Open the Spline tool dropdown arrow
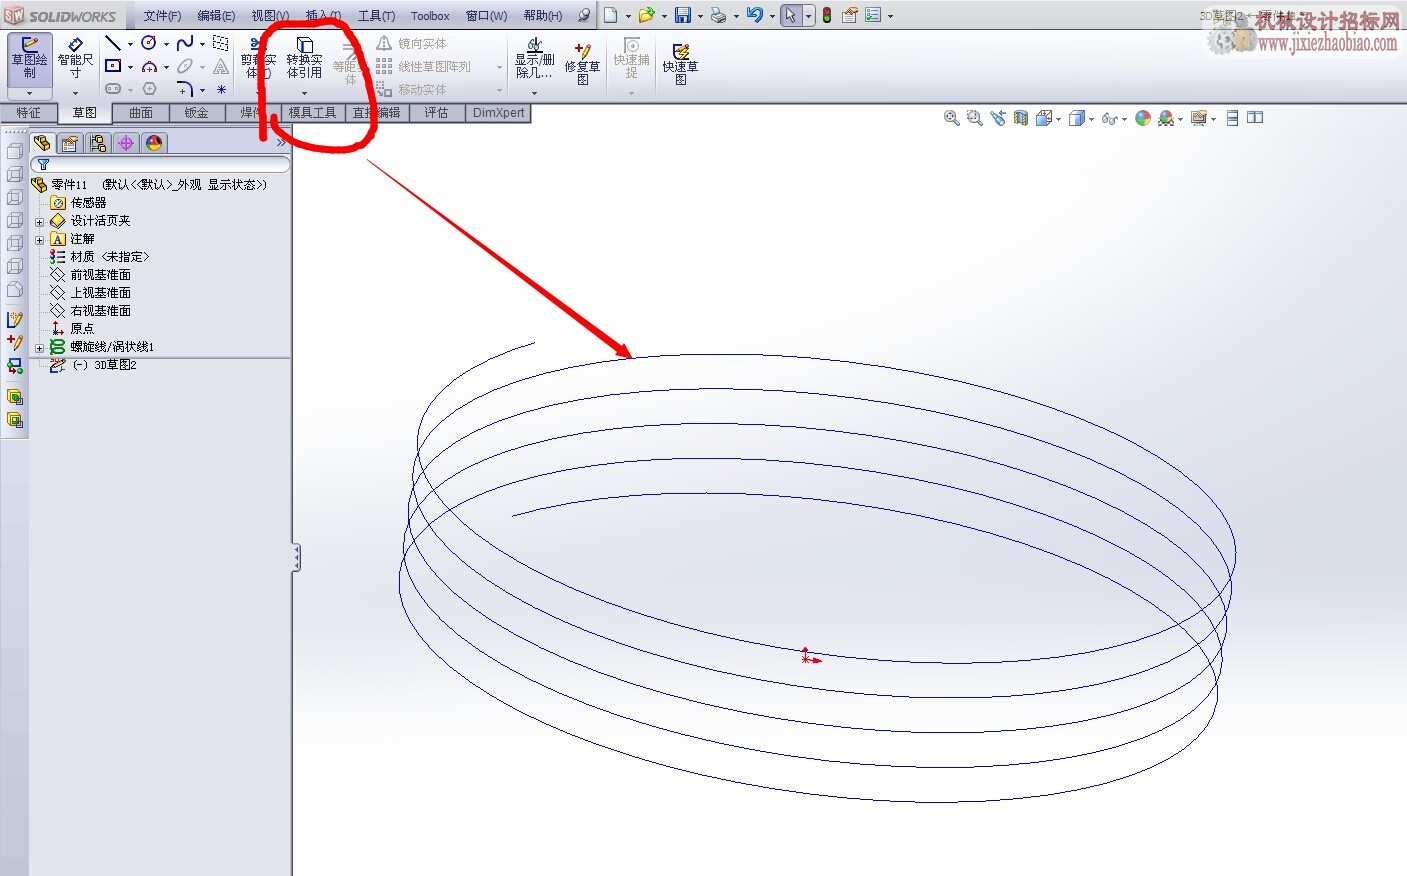This screenshot has width=1407, height=876. [202, 44]
